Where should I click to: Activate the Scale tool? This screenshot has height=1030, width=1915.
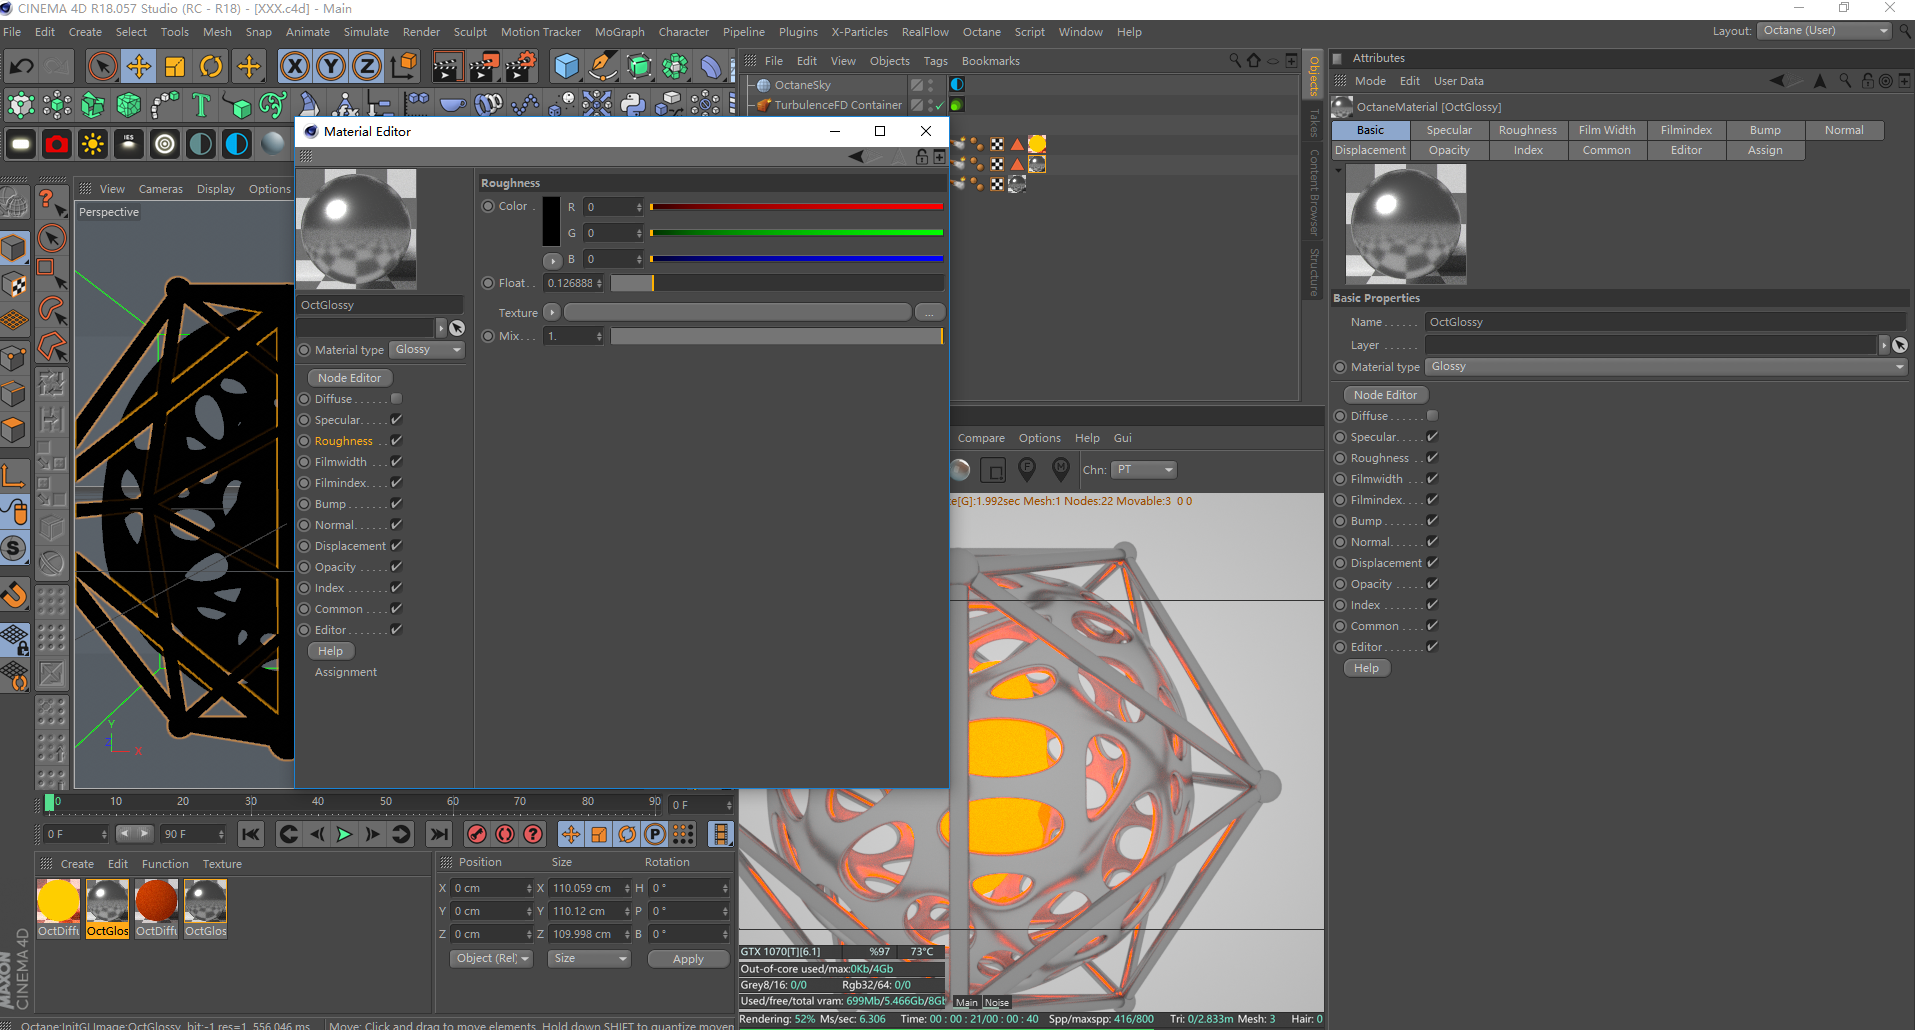[175, 67]
